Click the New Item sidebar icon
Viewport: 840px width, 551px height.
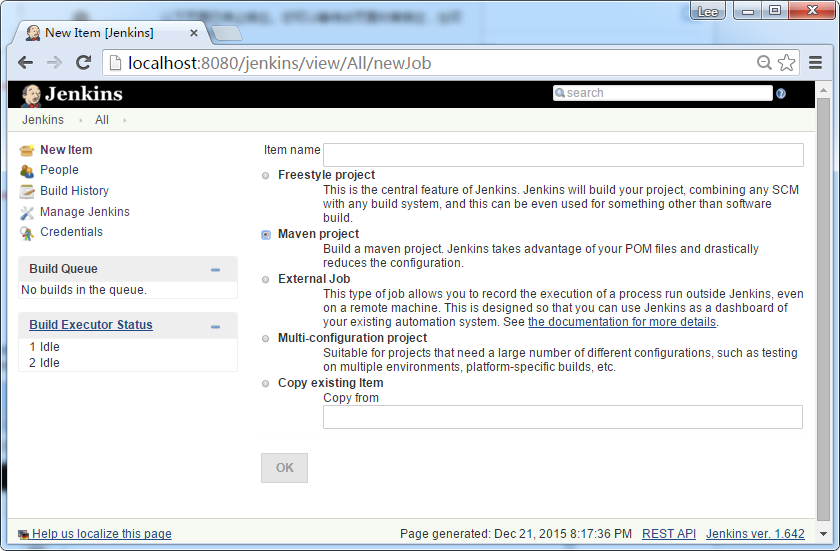tap(27, 150)
